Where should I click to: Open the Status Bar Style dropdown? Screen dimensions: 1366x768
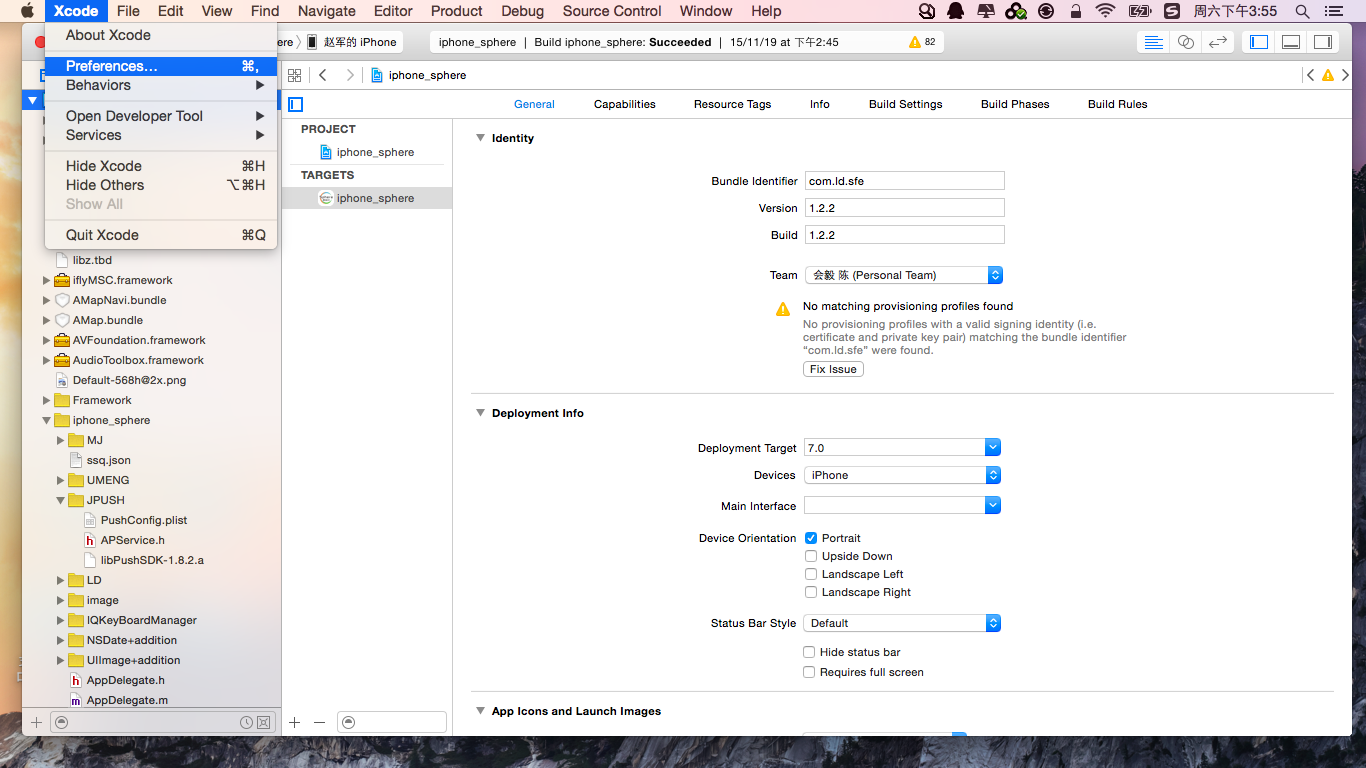click(902, 623)
